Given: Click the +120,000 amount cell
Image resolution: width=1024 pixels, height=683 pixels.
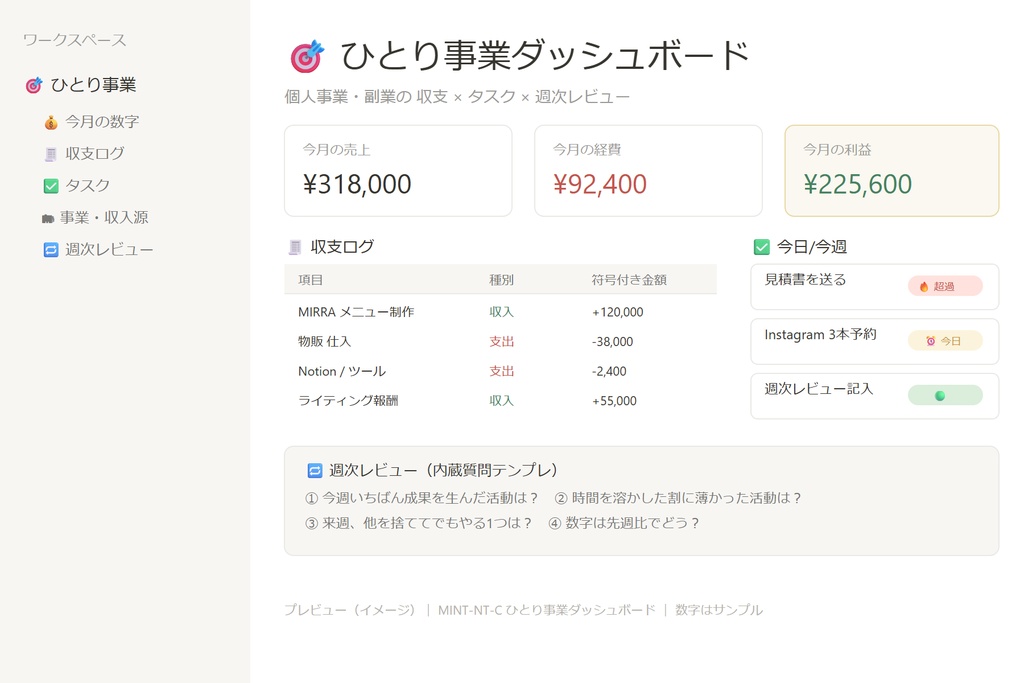Looking at the screenshot, I should coord(618,312).
